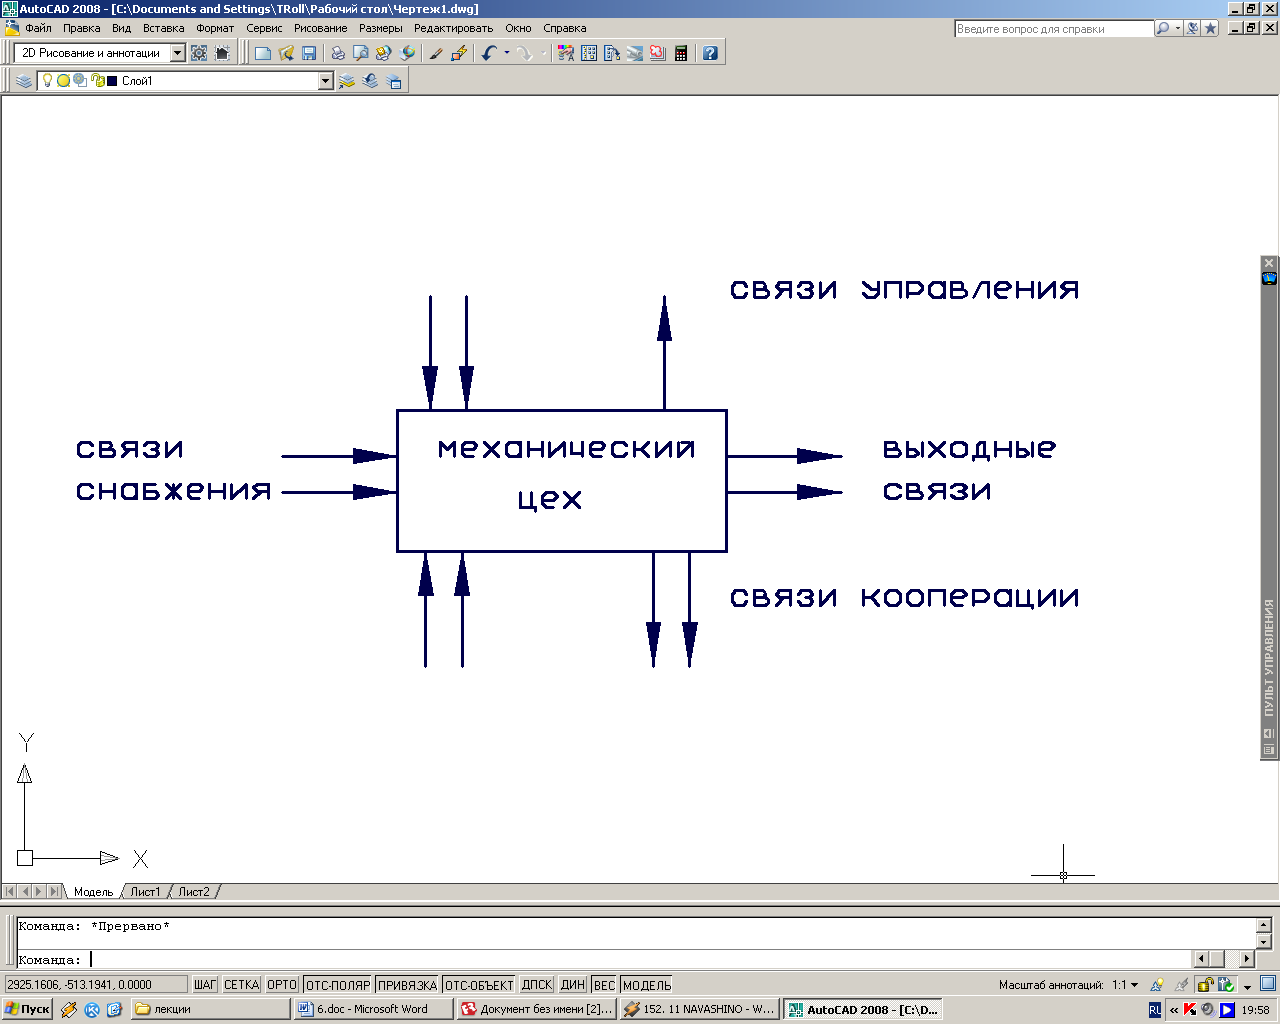Select the Match Properties brush icon

point(436,53)
